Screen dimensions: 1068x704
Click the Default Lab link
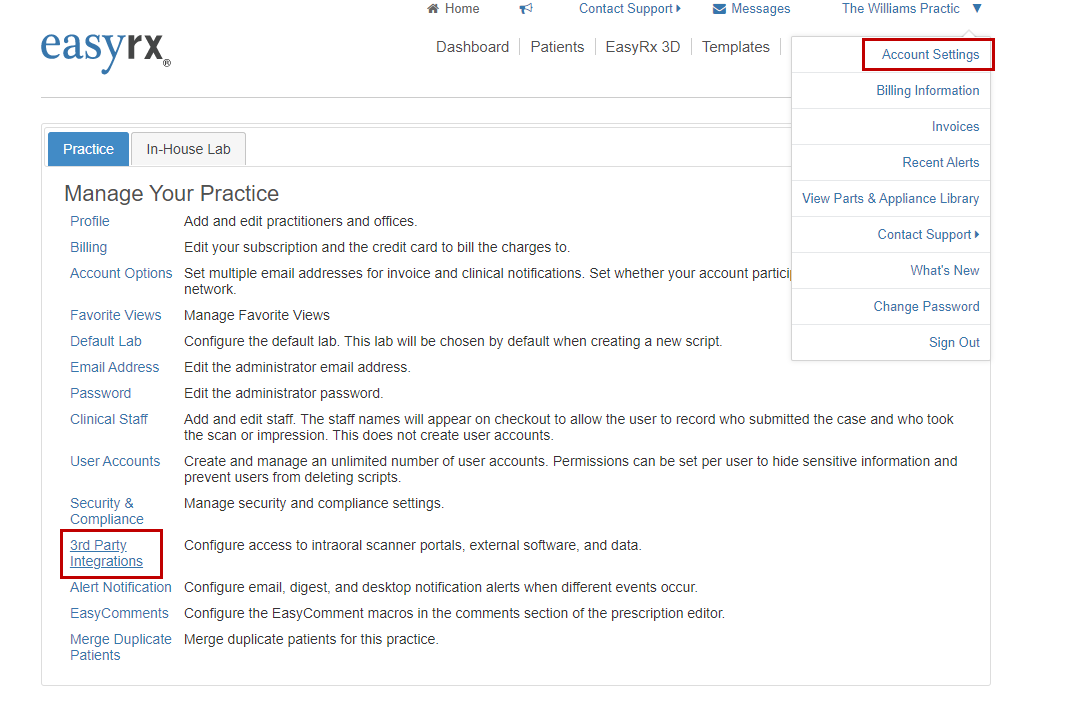click(106, 341)
